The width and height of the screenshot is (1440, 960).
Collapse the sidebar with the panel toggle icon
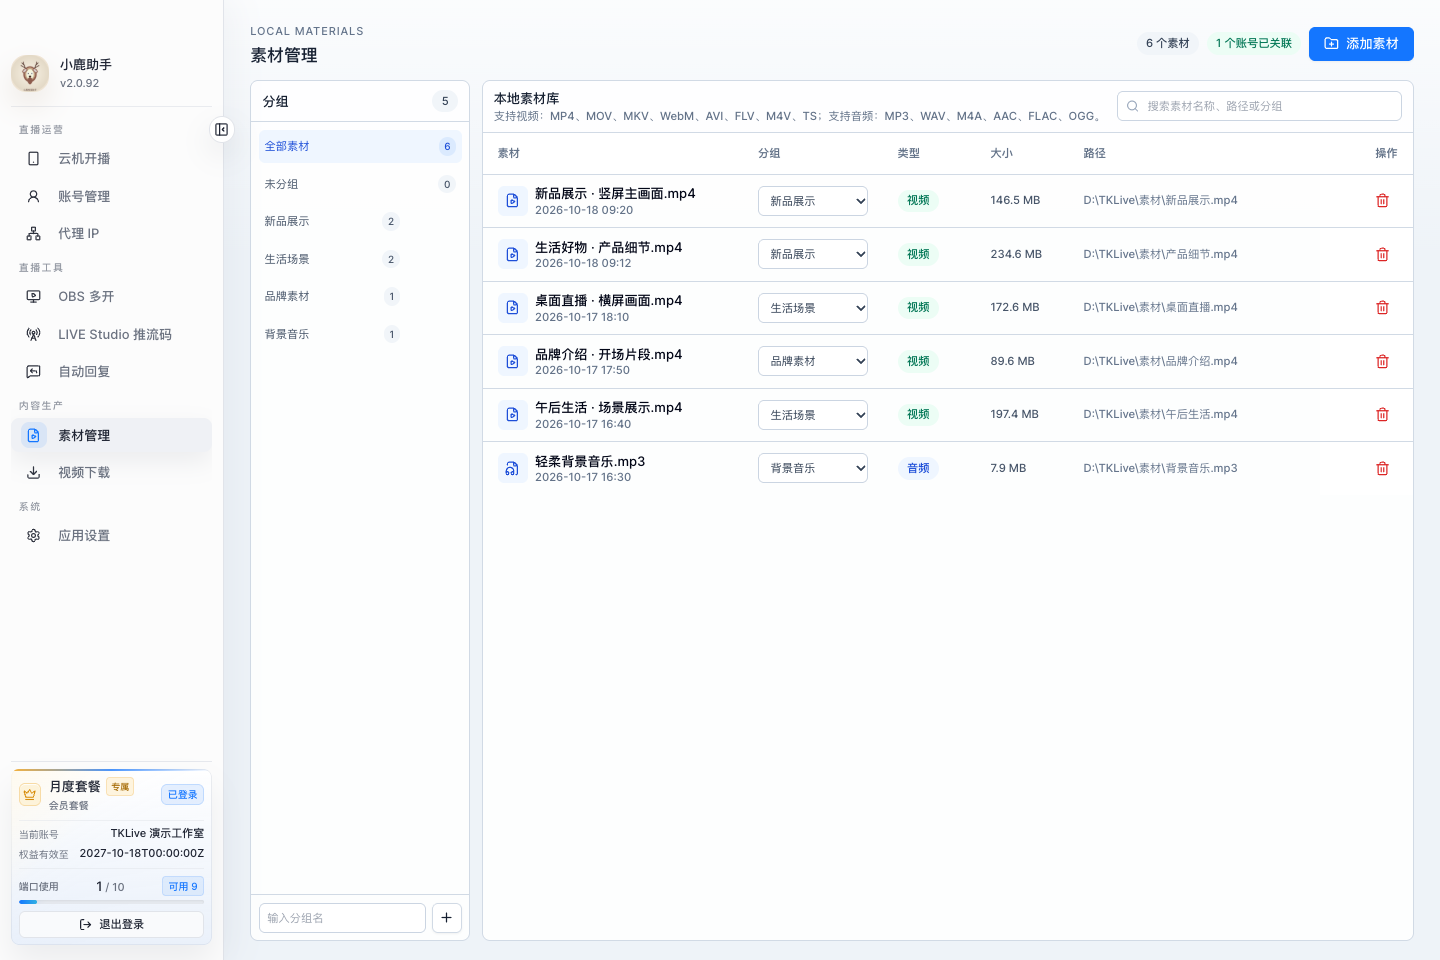(x=221, y=130)
